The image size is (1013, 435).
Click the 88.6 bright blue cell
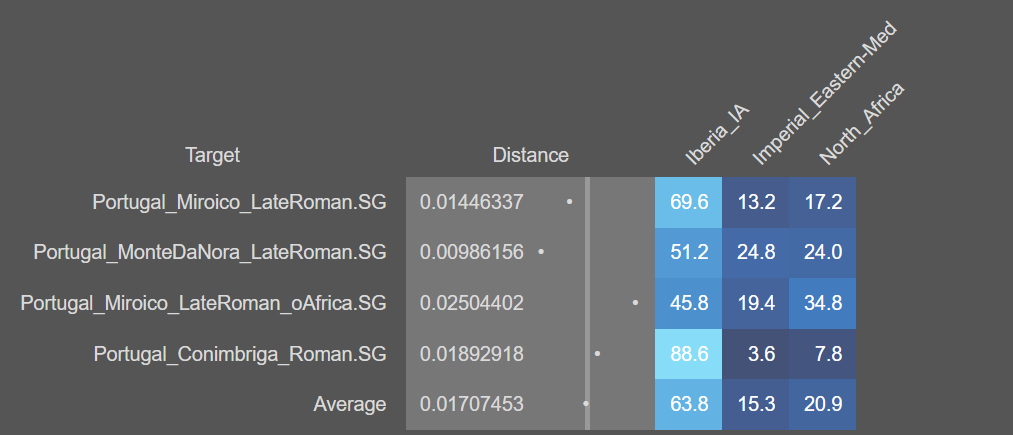[689, 354]
